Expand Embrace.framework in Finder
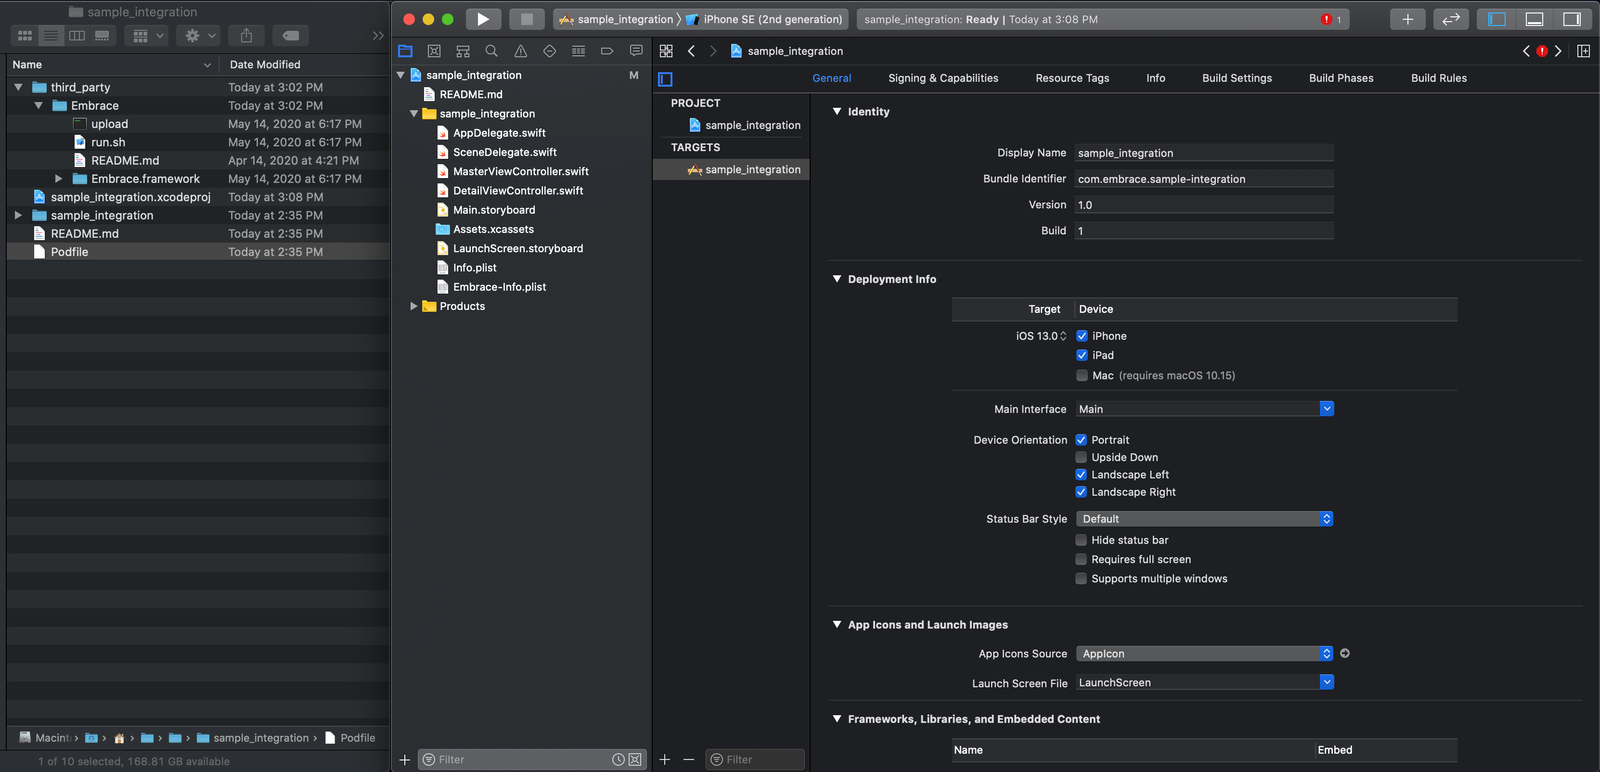Screen dimensions: 1600x772 click(x=58, y=179)
